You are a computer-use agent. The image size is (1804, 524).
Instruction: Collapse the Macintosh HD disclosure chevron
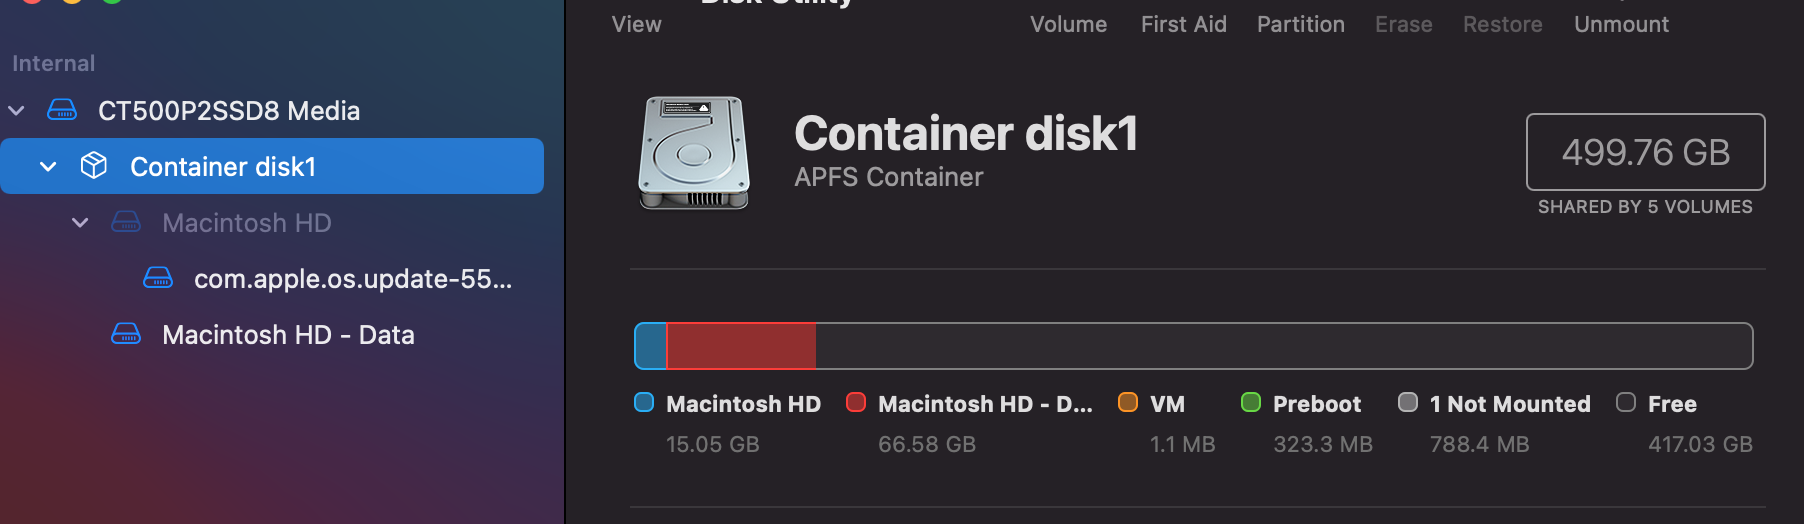pyautogui.click(x=80, y=222)
